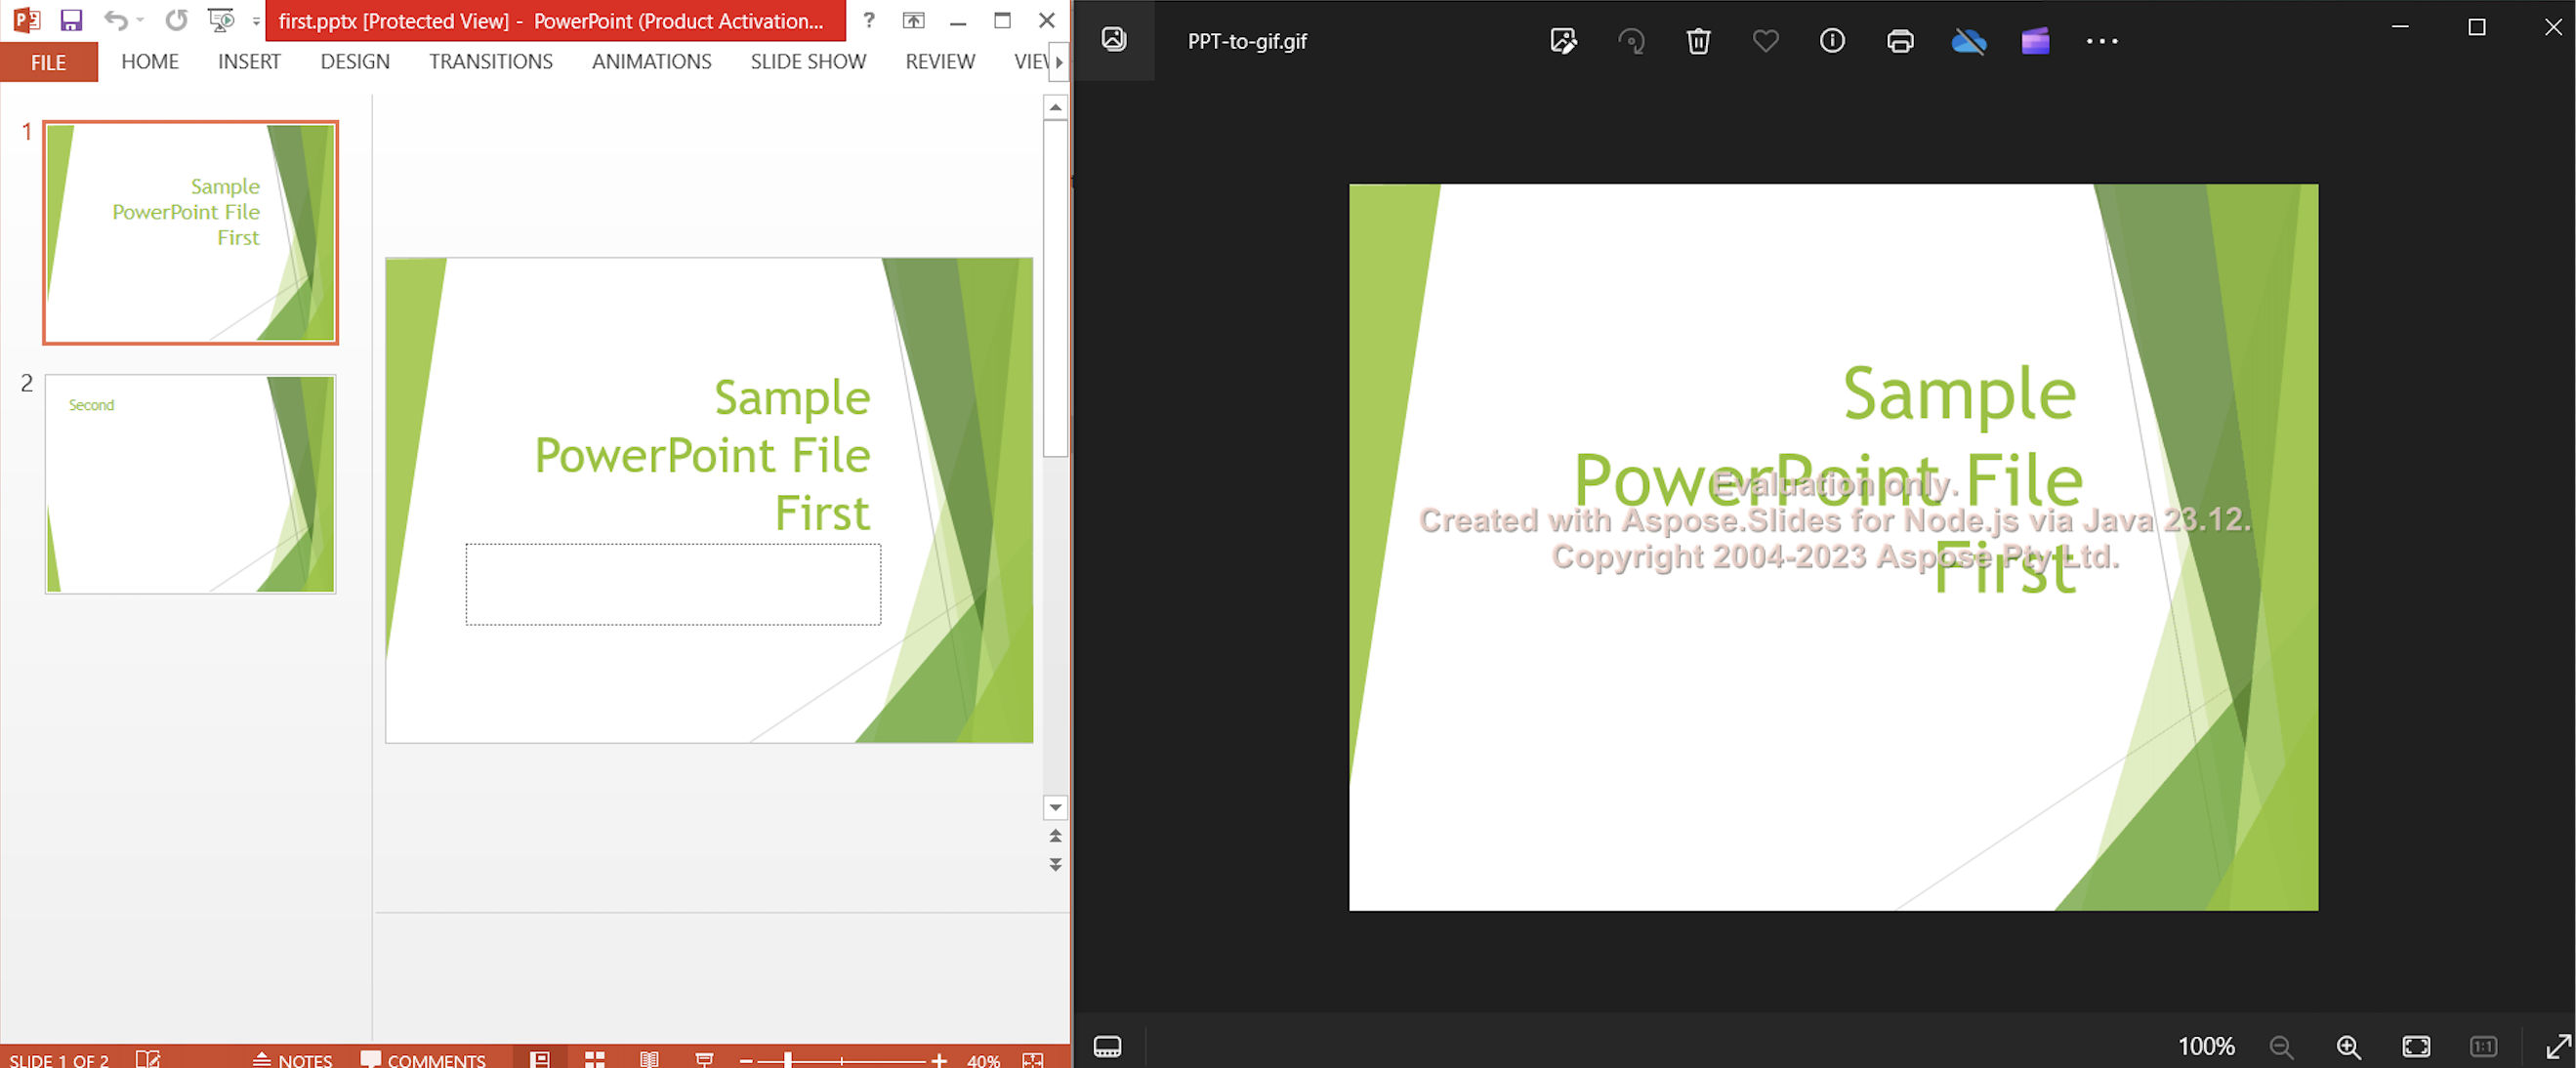This screenshot has width=2576, height=1068.
Task: Delete the PPT-to-gif.gif image
Action: coord(1698,41)
